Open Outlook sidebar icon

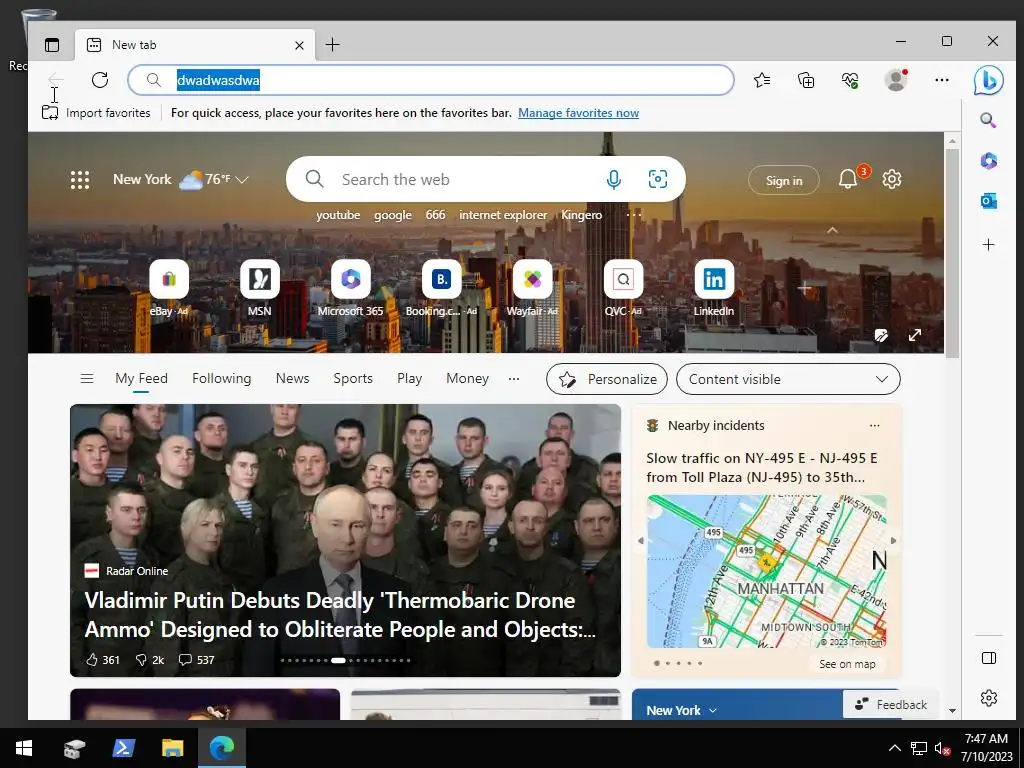click(989, 201)
